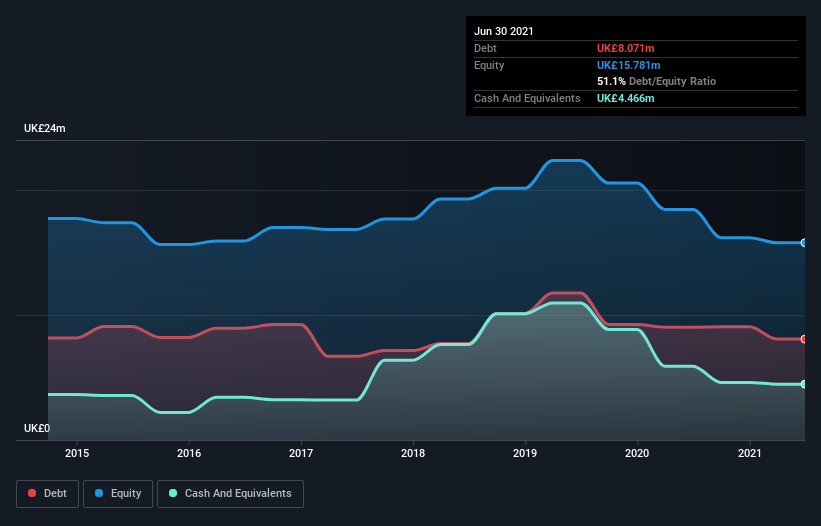Click the 2015 axis label
The height and width of the screenshot is (526, 821).
[77, 453]
